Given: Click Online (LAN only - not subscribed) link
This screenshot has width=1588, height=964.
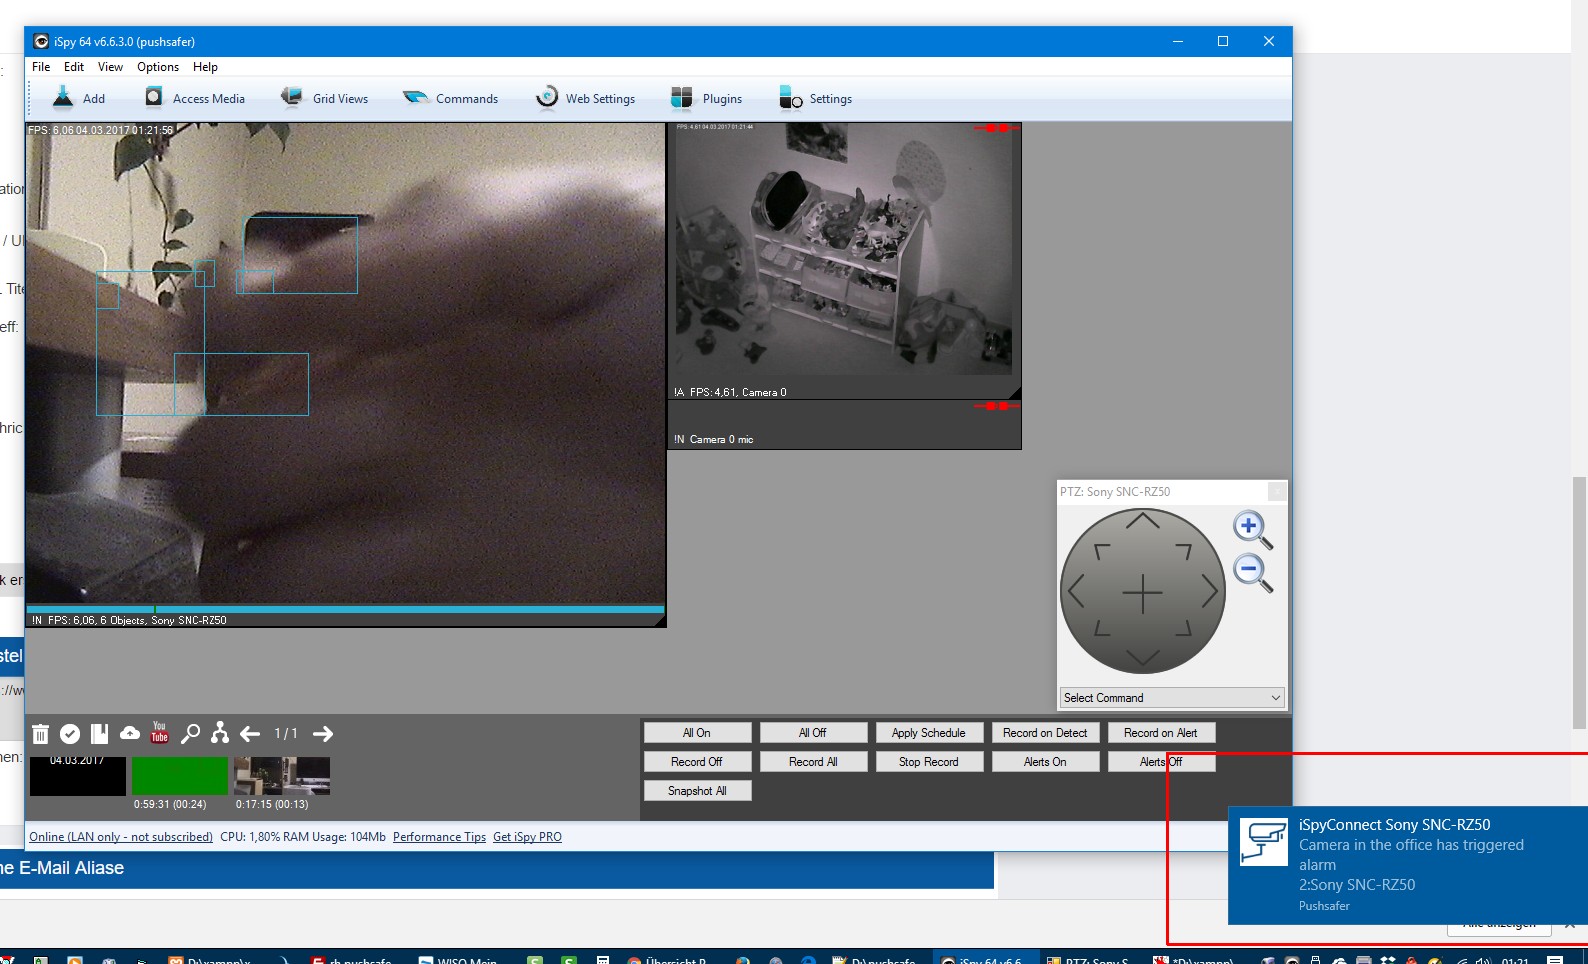Looking at the screenshot, I should point(121,837).
